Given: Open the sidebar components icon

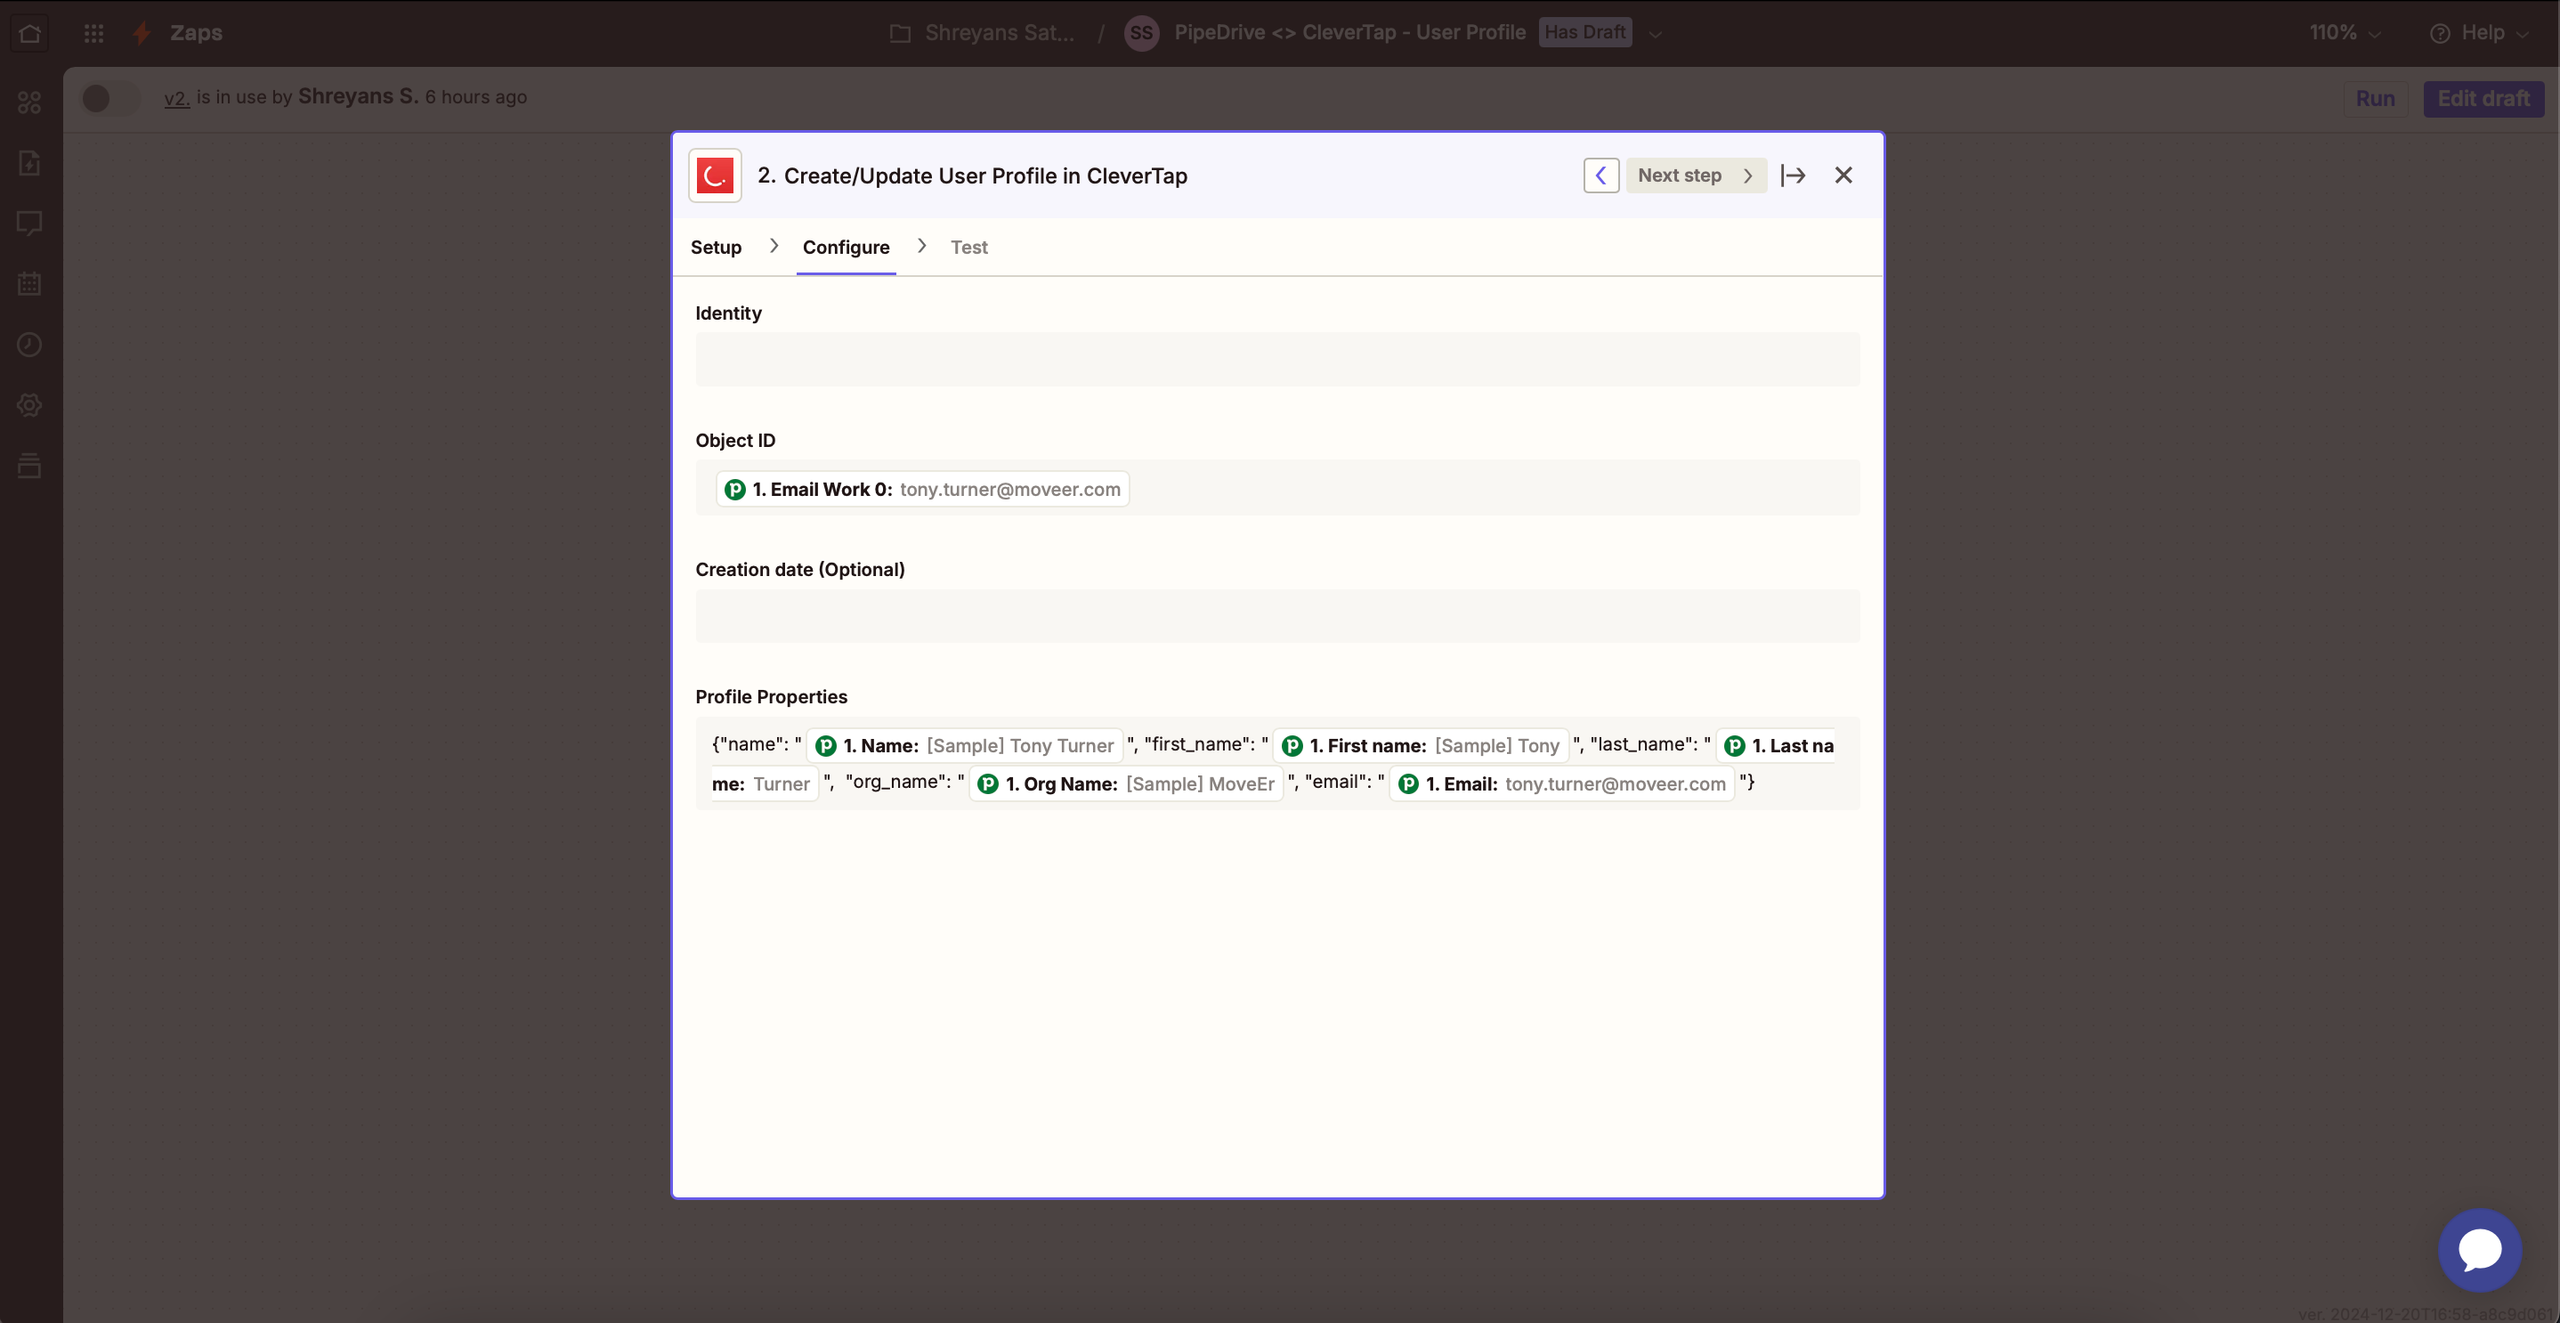Looking at the screenshot, I should (30, 102).
